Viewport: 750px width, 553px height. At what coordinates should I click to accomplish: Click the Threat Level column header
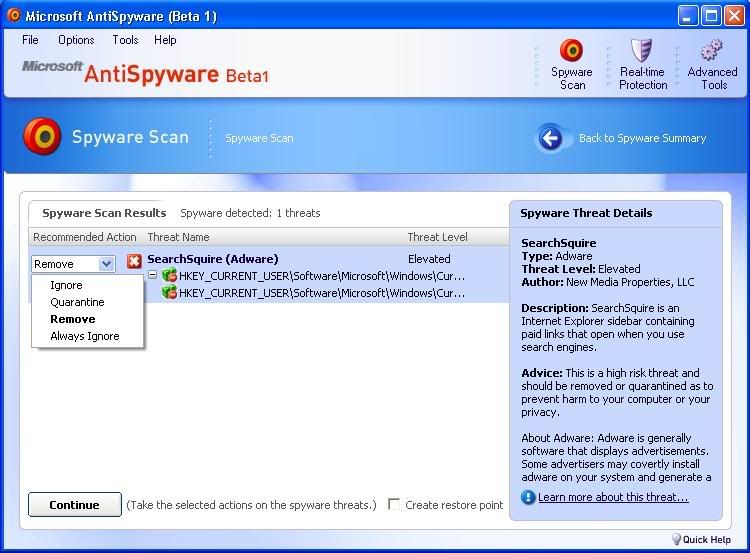[438, 237]
